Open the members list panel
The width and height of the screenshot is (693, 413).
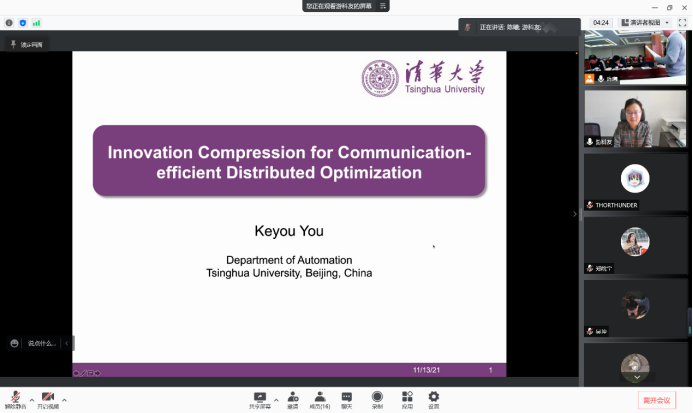pos(320,398)
